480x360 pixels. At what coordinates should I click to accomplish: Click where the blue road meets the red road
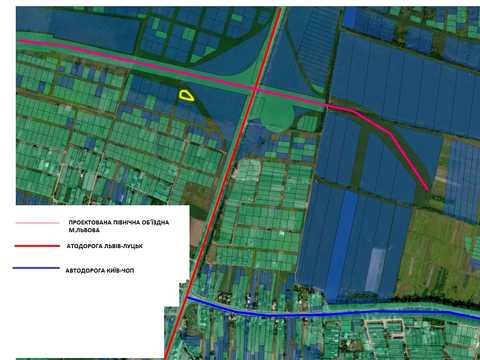pos(188,298)
